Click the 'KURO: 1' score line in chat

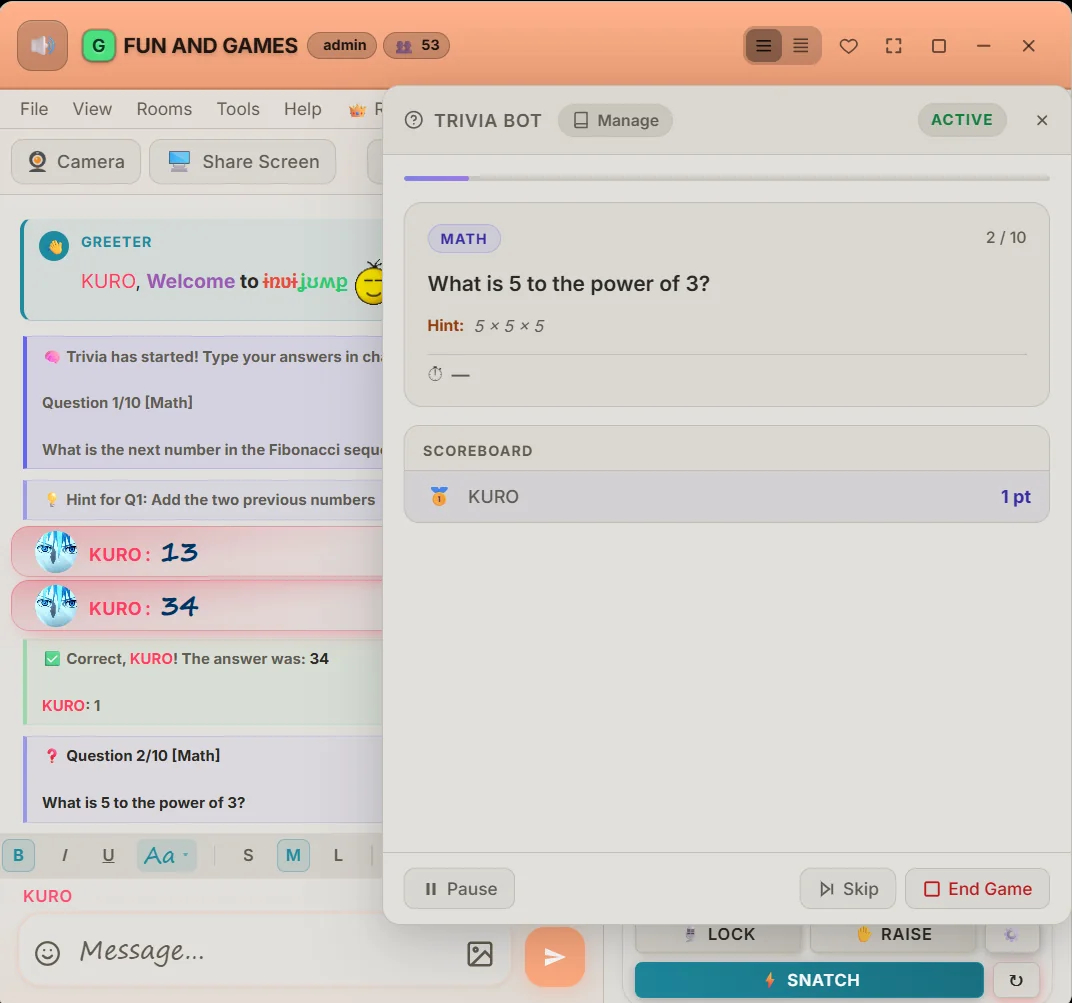point(71,706)
